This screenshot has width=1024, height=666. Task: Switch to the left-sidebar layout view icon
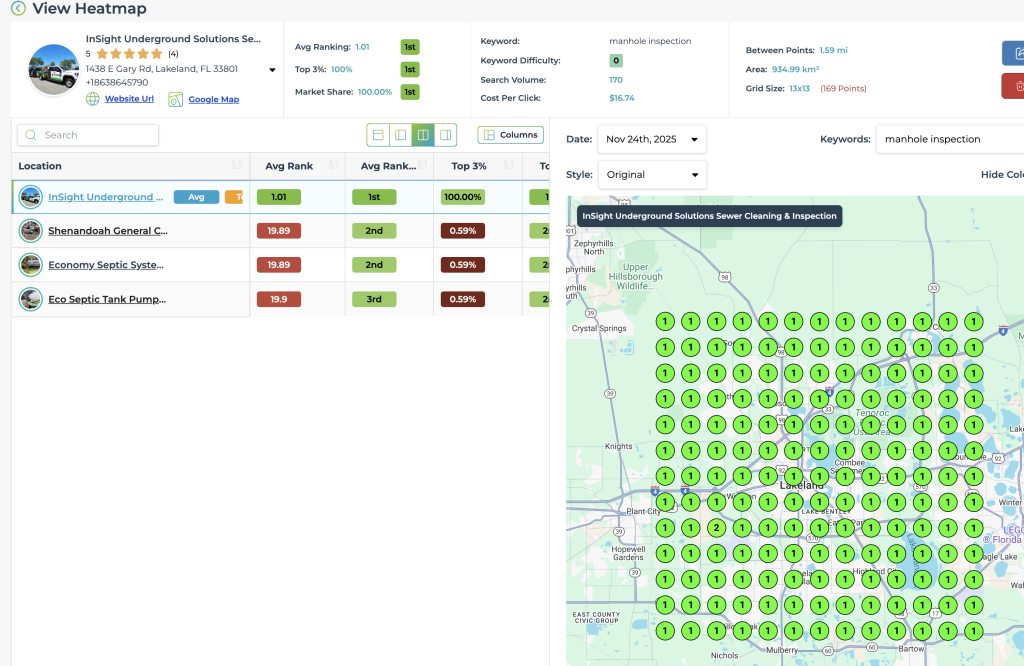(x=400, y=135)
